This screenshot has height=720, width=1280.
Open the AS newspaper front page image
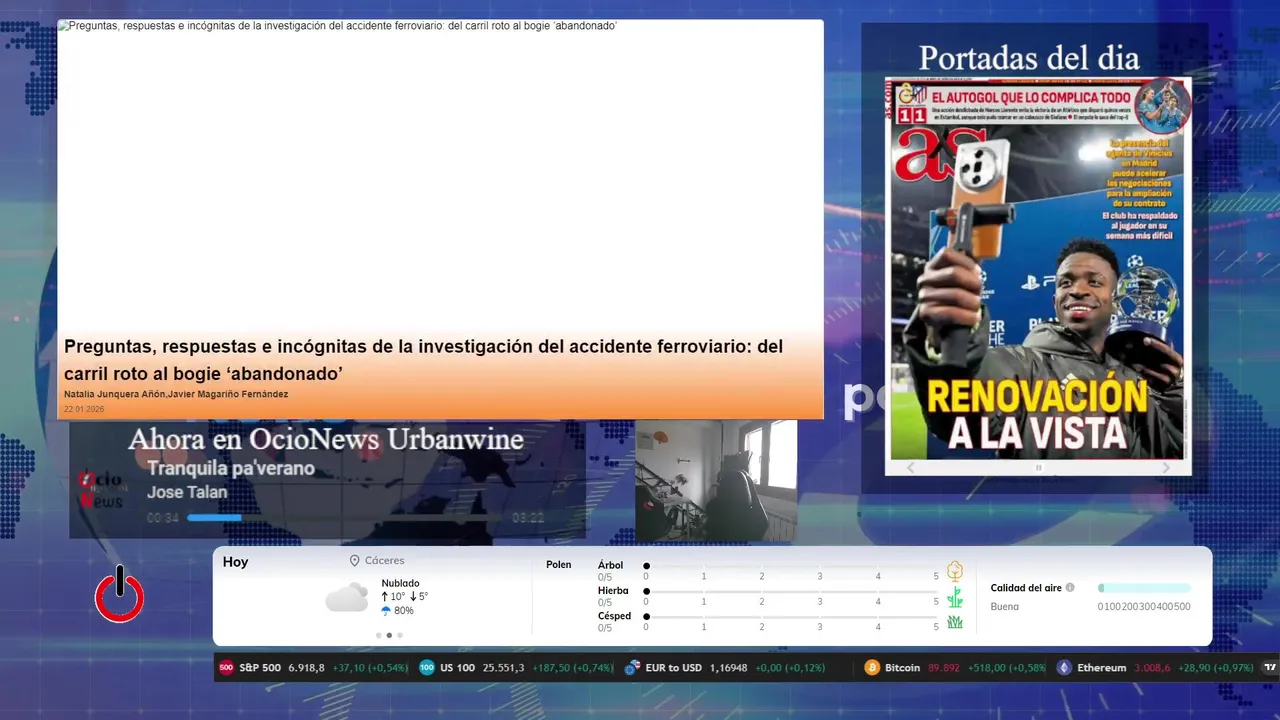coord(1038,268)
